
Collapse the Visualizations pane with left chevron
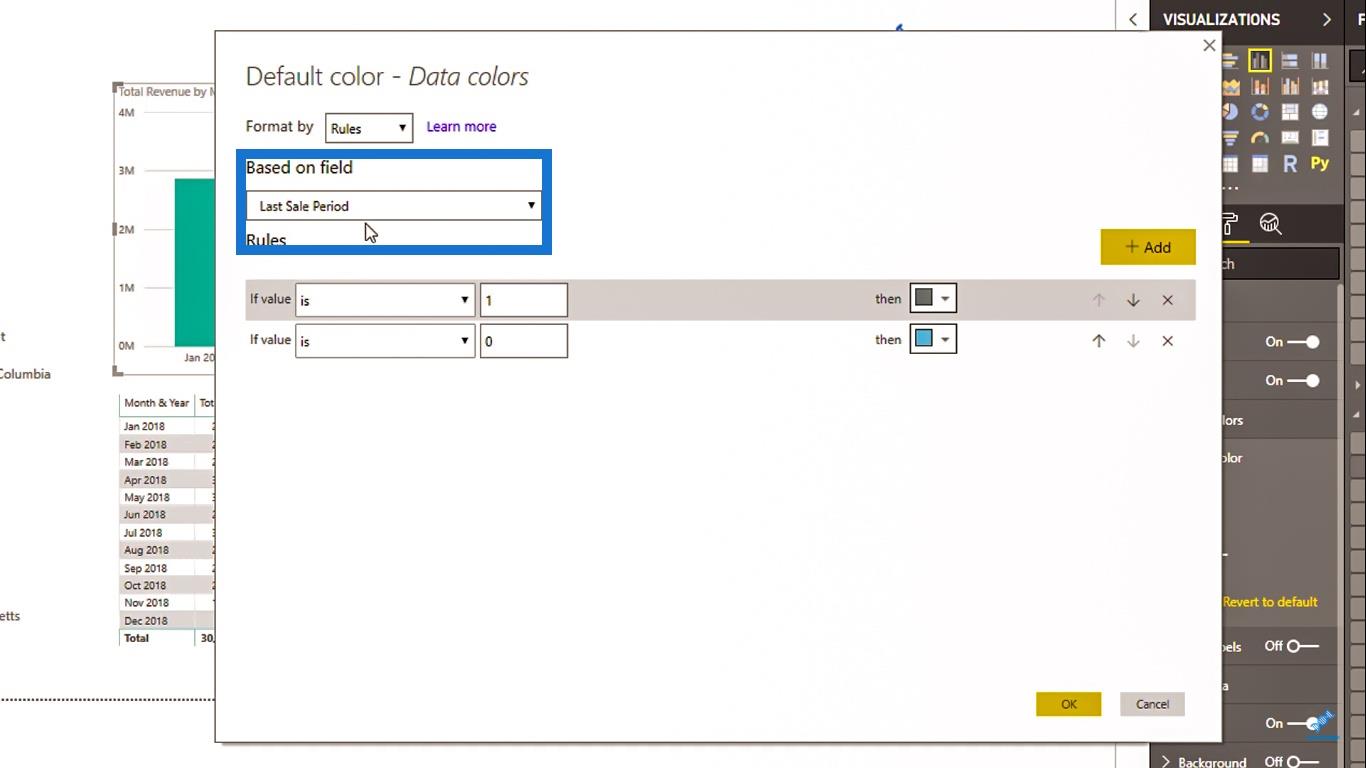[1133, 19]
